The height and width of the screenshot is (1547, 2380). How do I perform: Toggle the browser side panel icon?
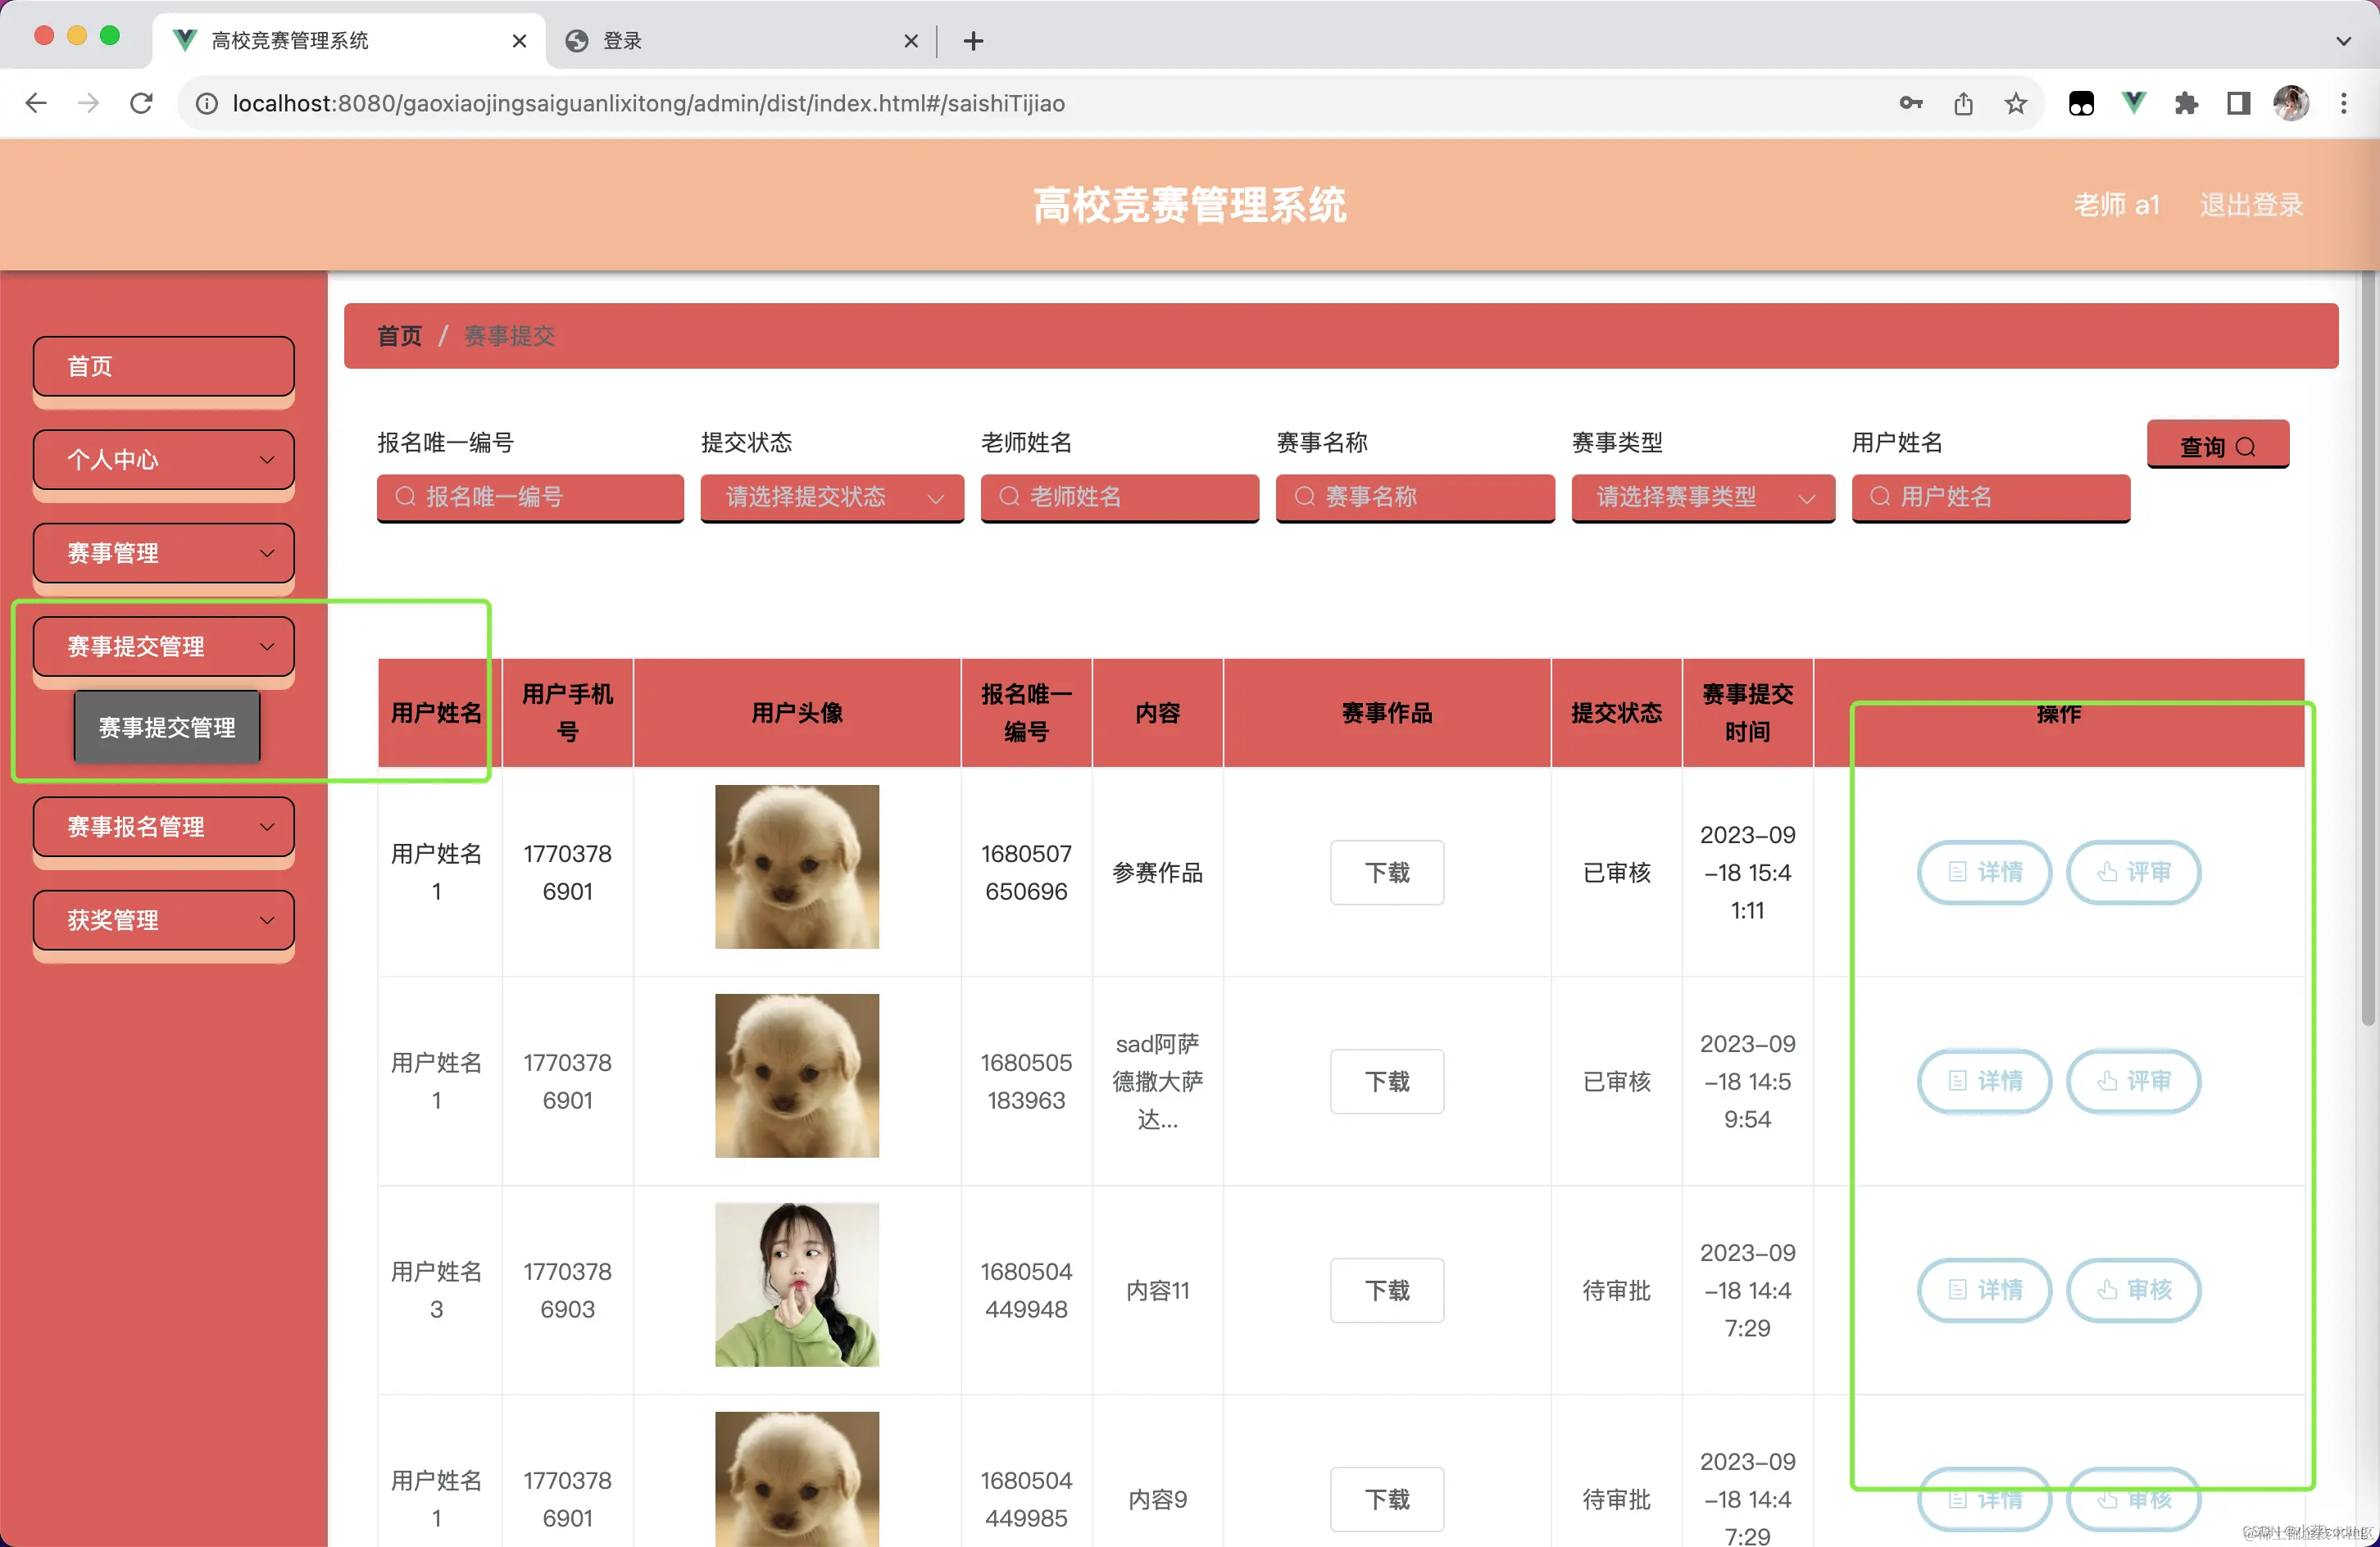point(2238,103)
